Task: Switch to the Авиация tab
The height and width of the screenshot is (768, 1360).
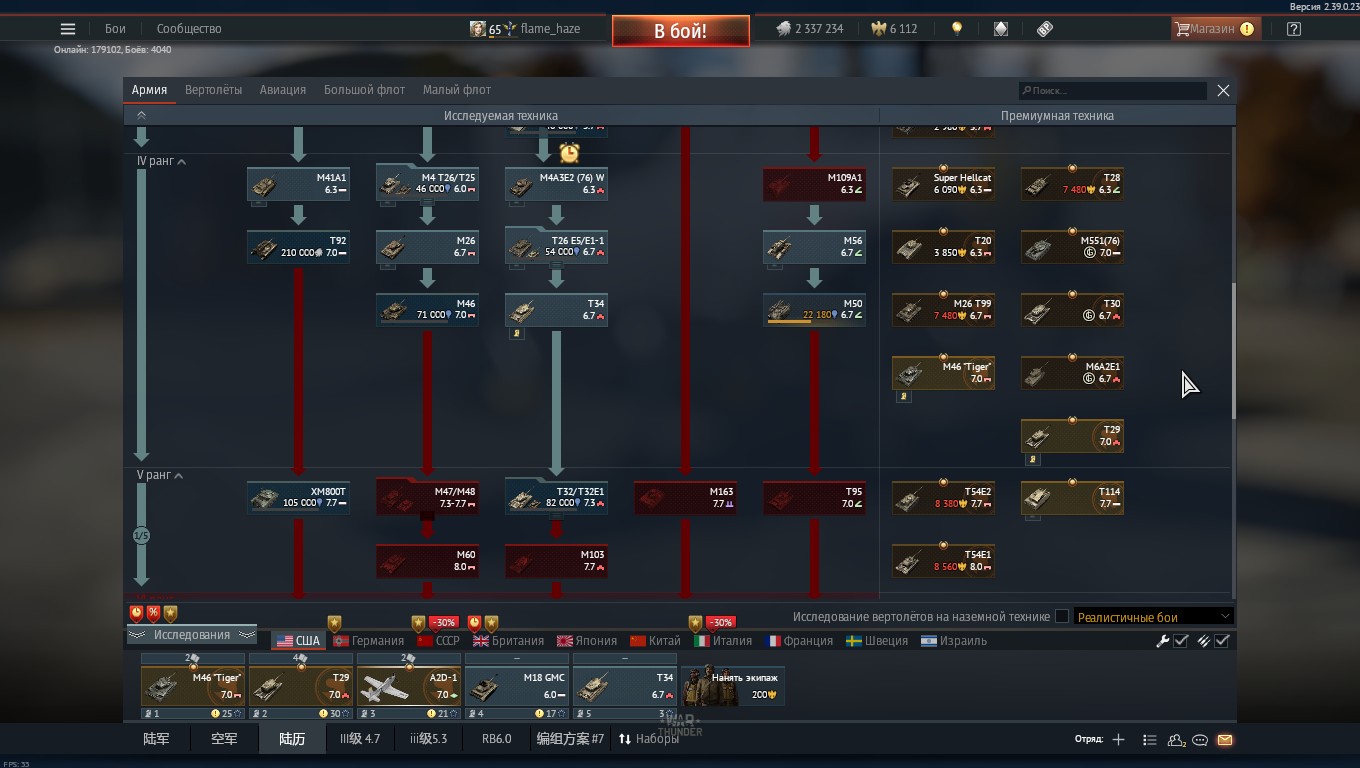Action: pos(283,90)
